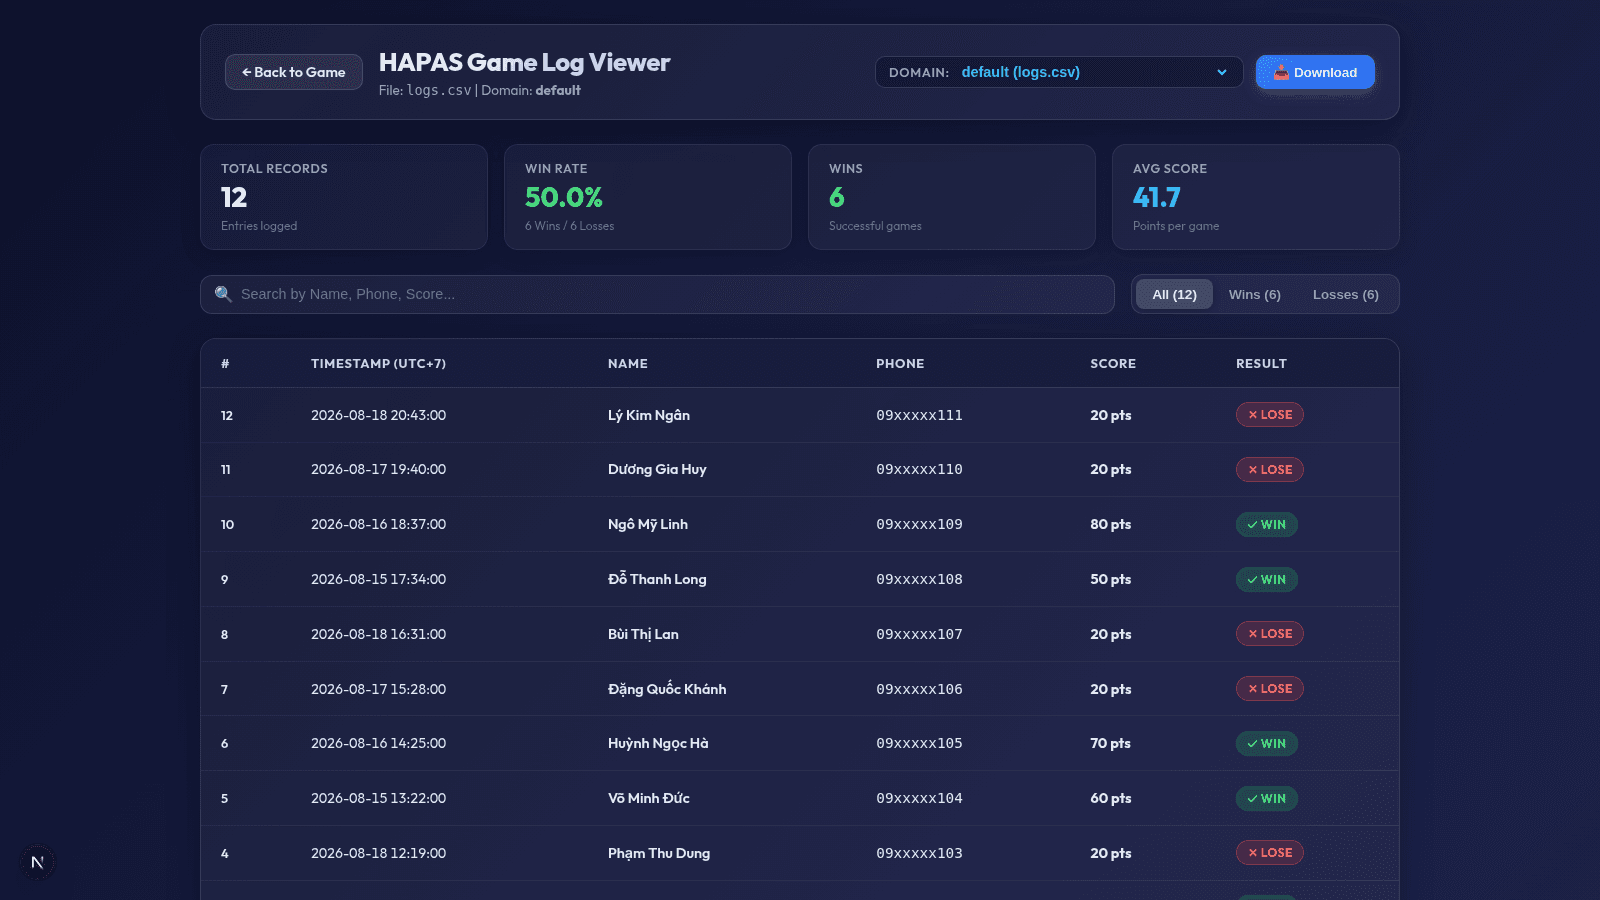The height and width of the screenshot is (900, 1600).
Task: Click the WIN badge for Huỳnh Ngọc Hà
Action: coord(1266,744)
